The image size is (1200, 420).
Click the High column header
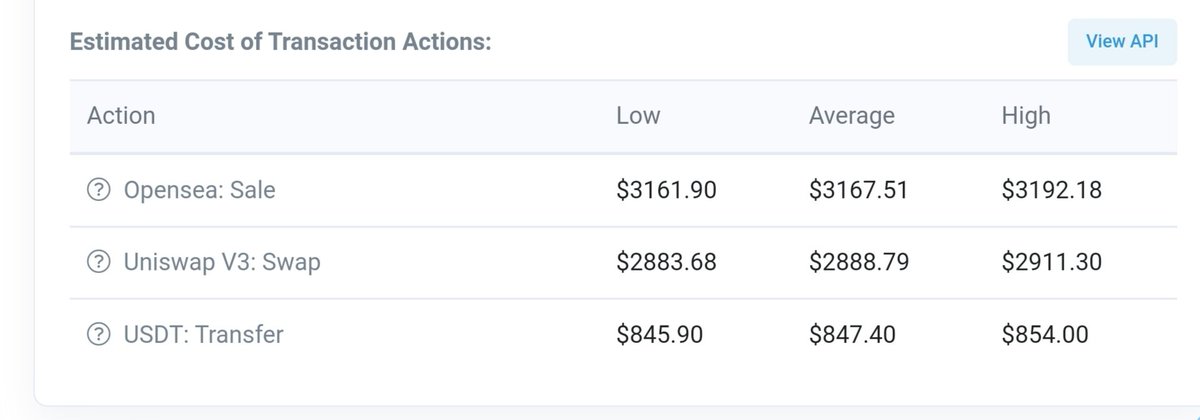[x=1025, y=116]
